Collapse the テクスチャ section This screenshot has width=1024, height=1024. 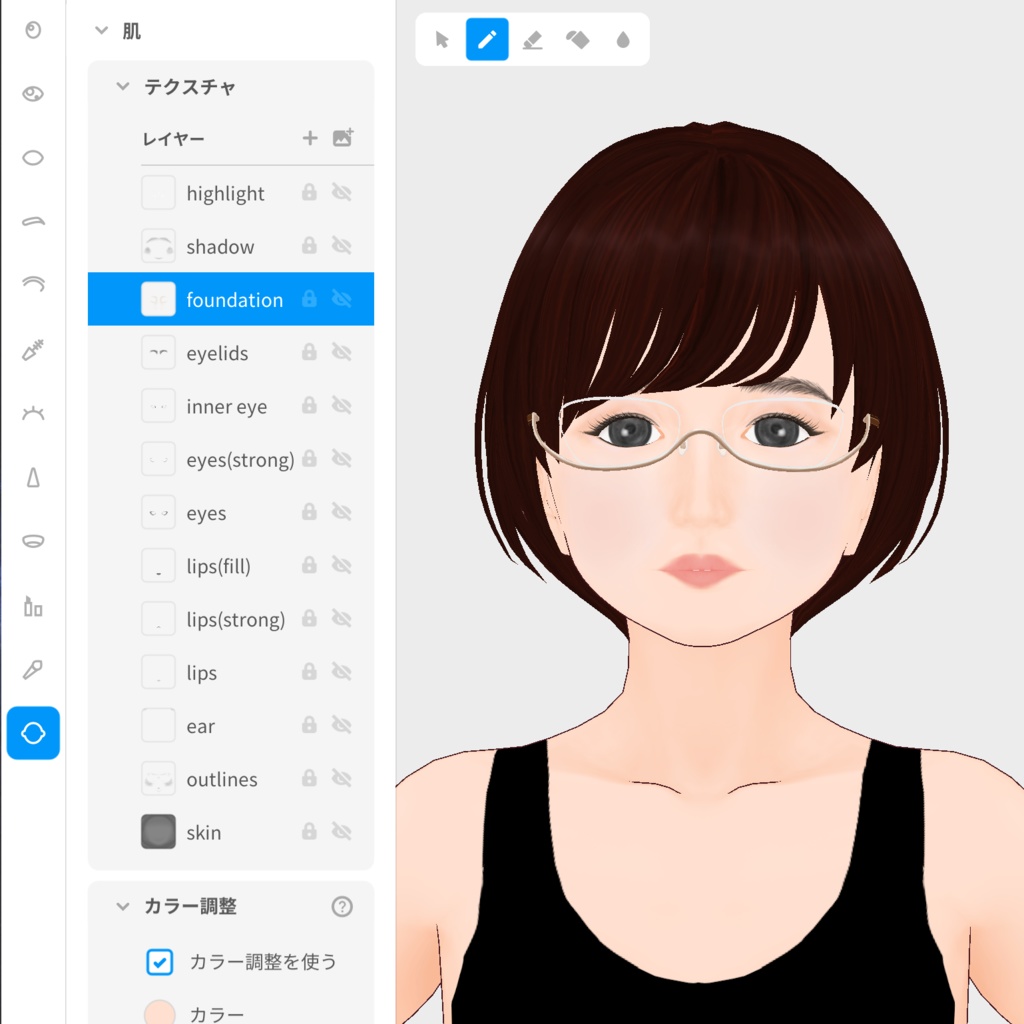(x=122, y=87)
